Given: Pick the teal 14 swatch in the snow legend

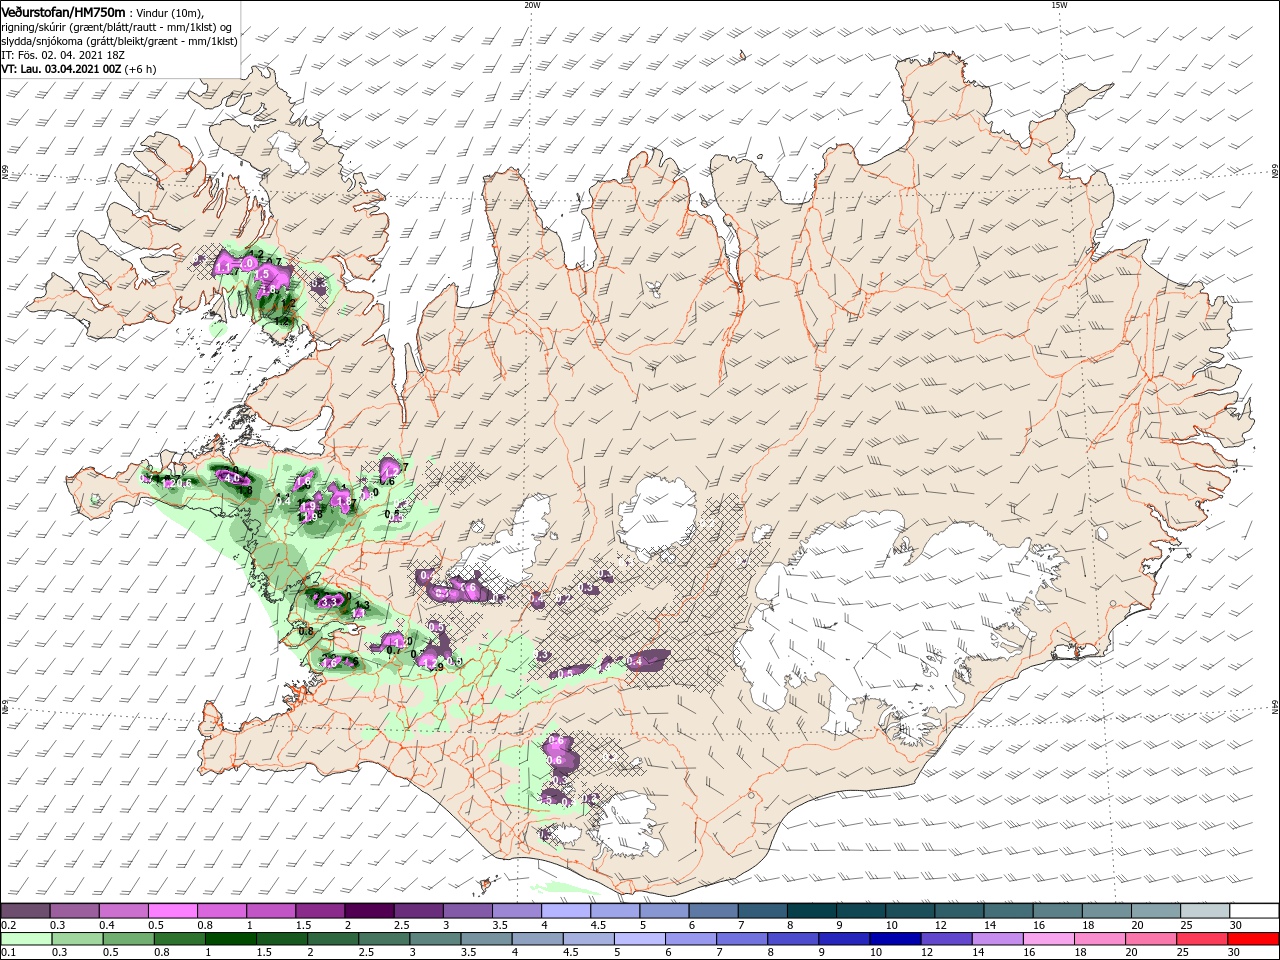Looking at the screenshot, I should 1009,911.
